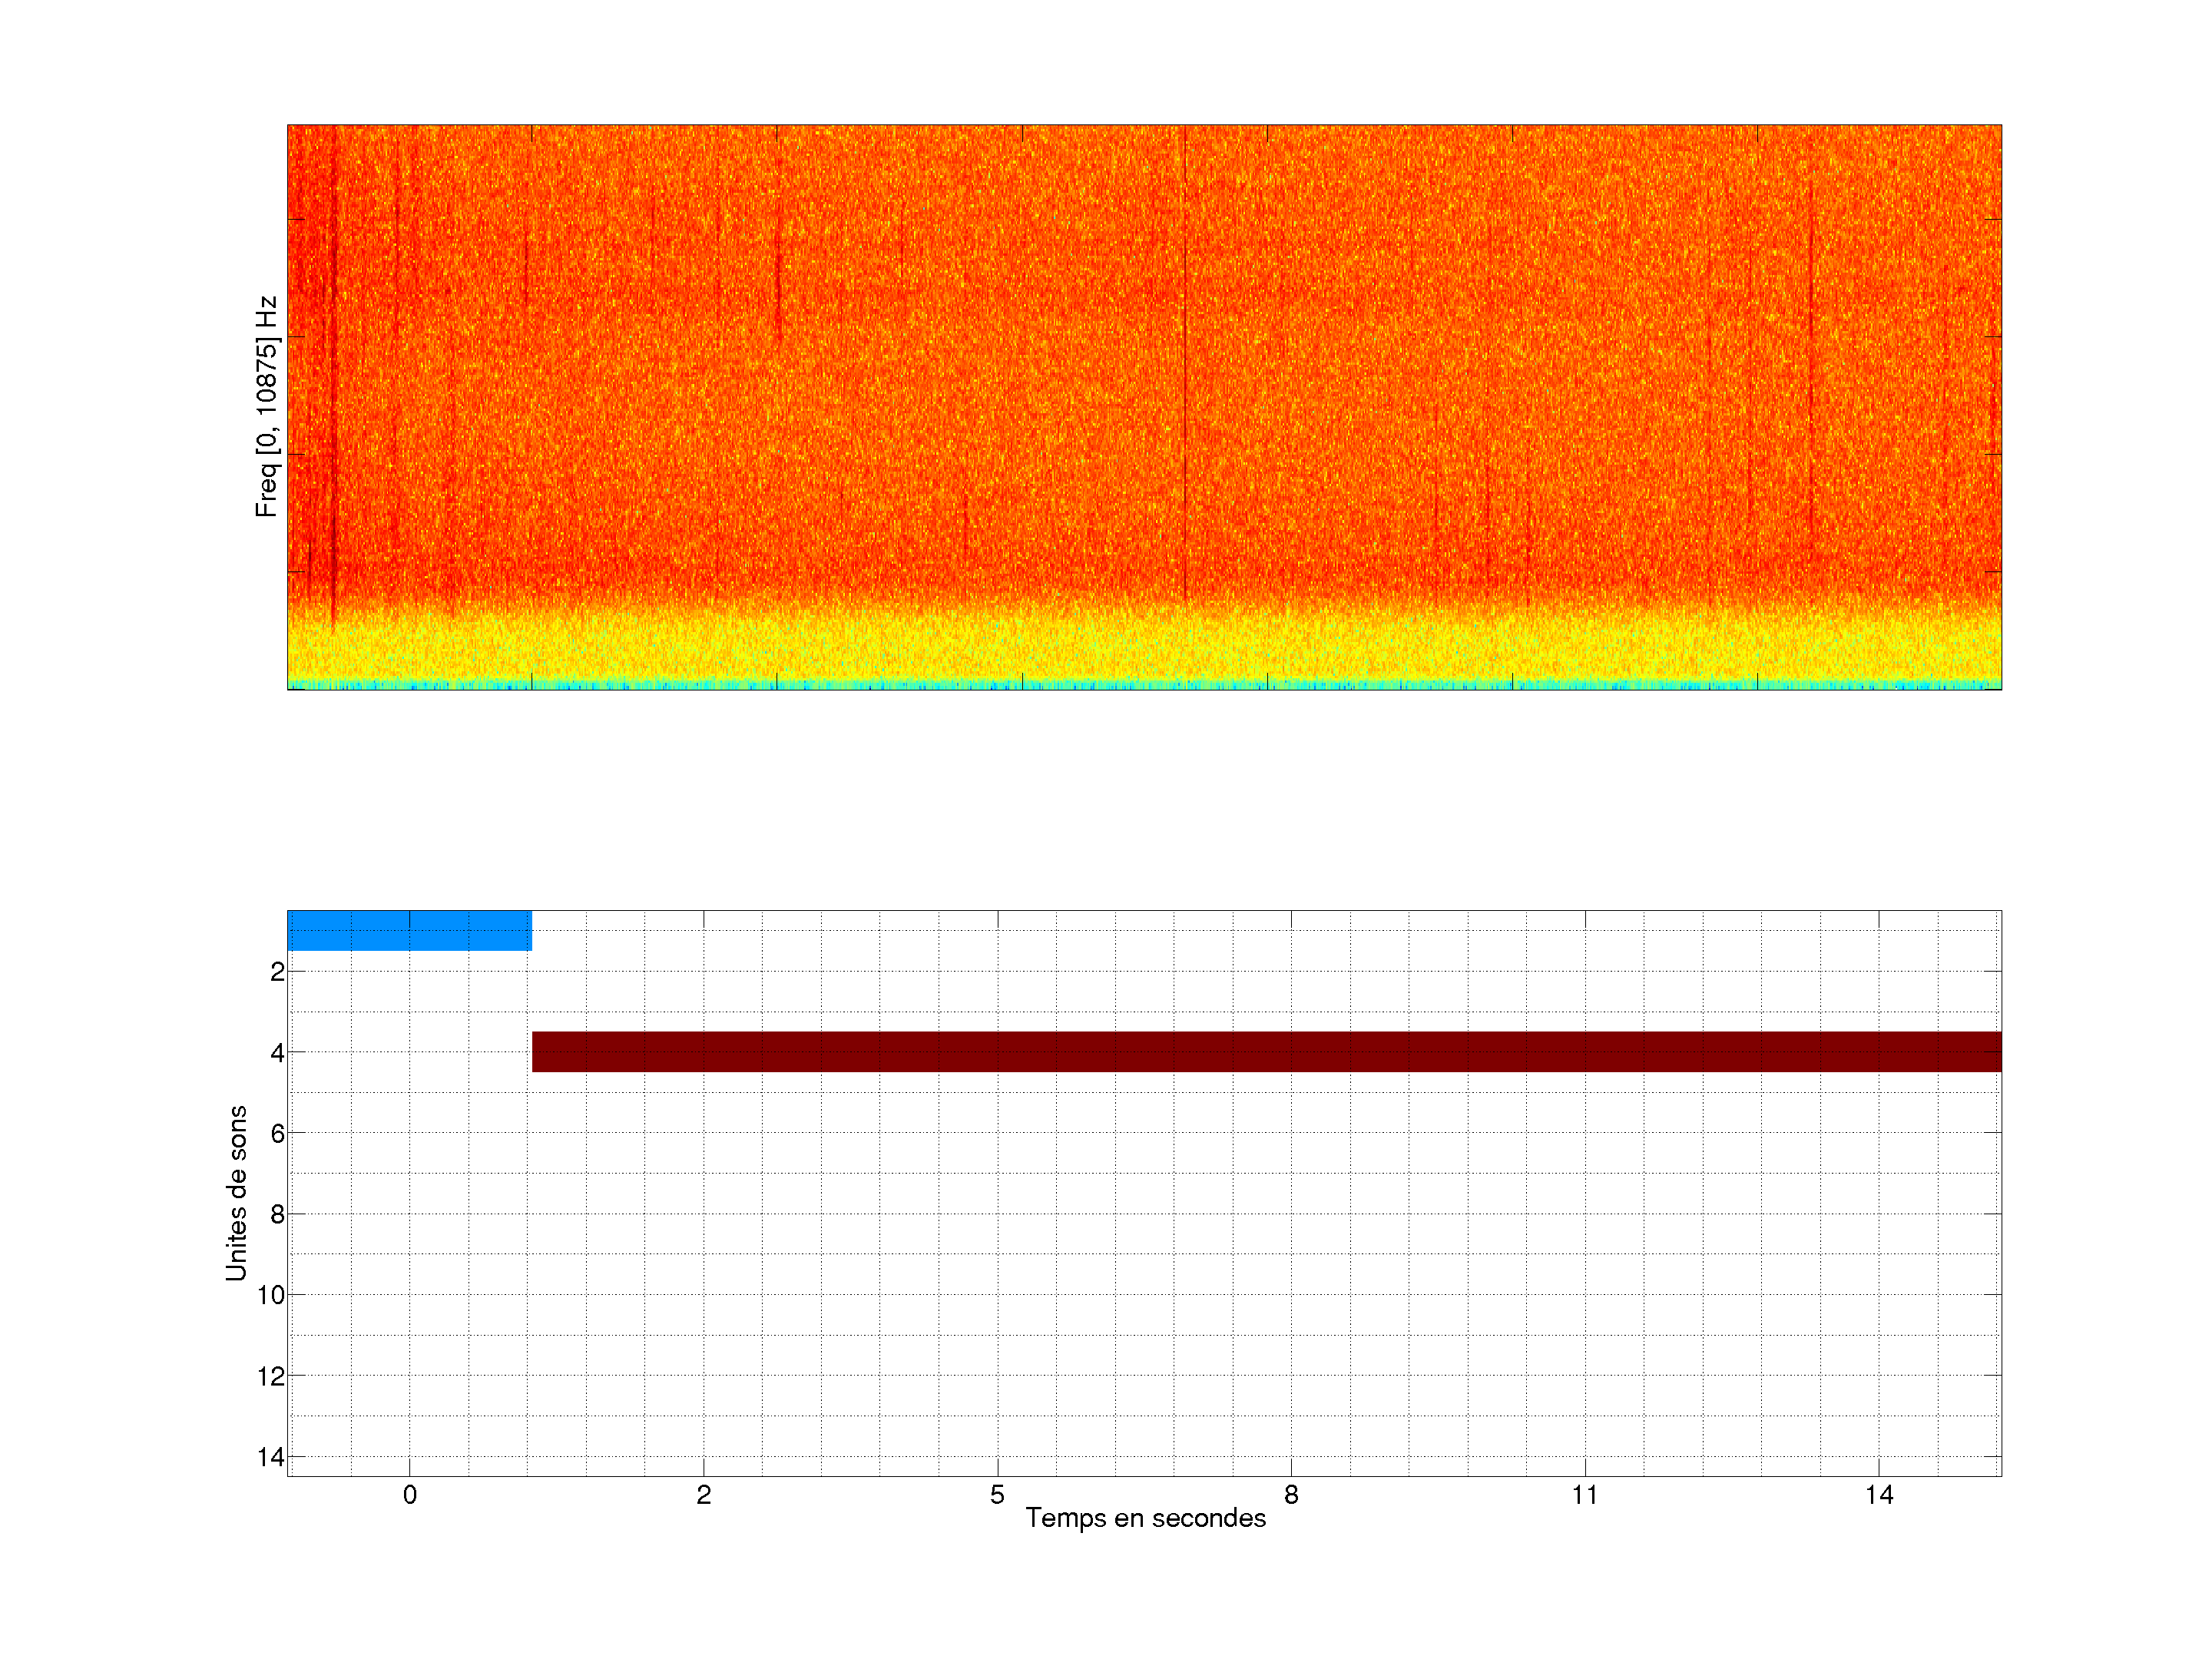Click y-axis tick label 14 (bottom) on lower plot

click(271, 1457)
